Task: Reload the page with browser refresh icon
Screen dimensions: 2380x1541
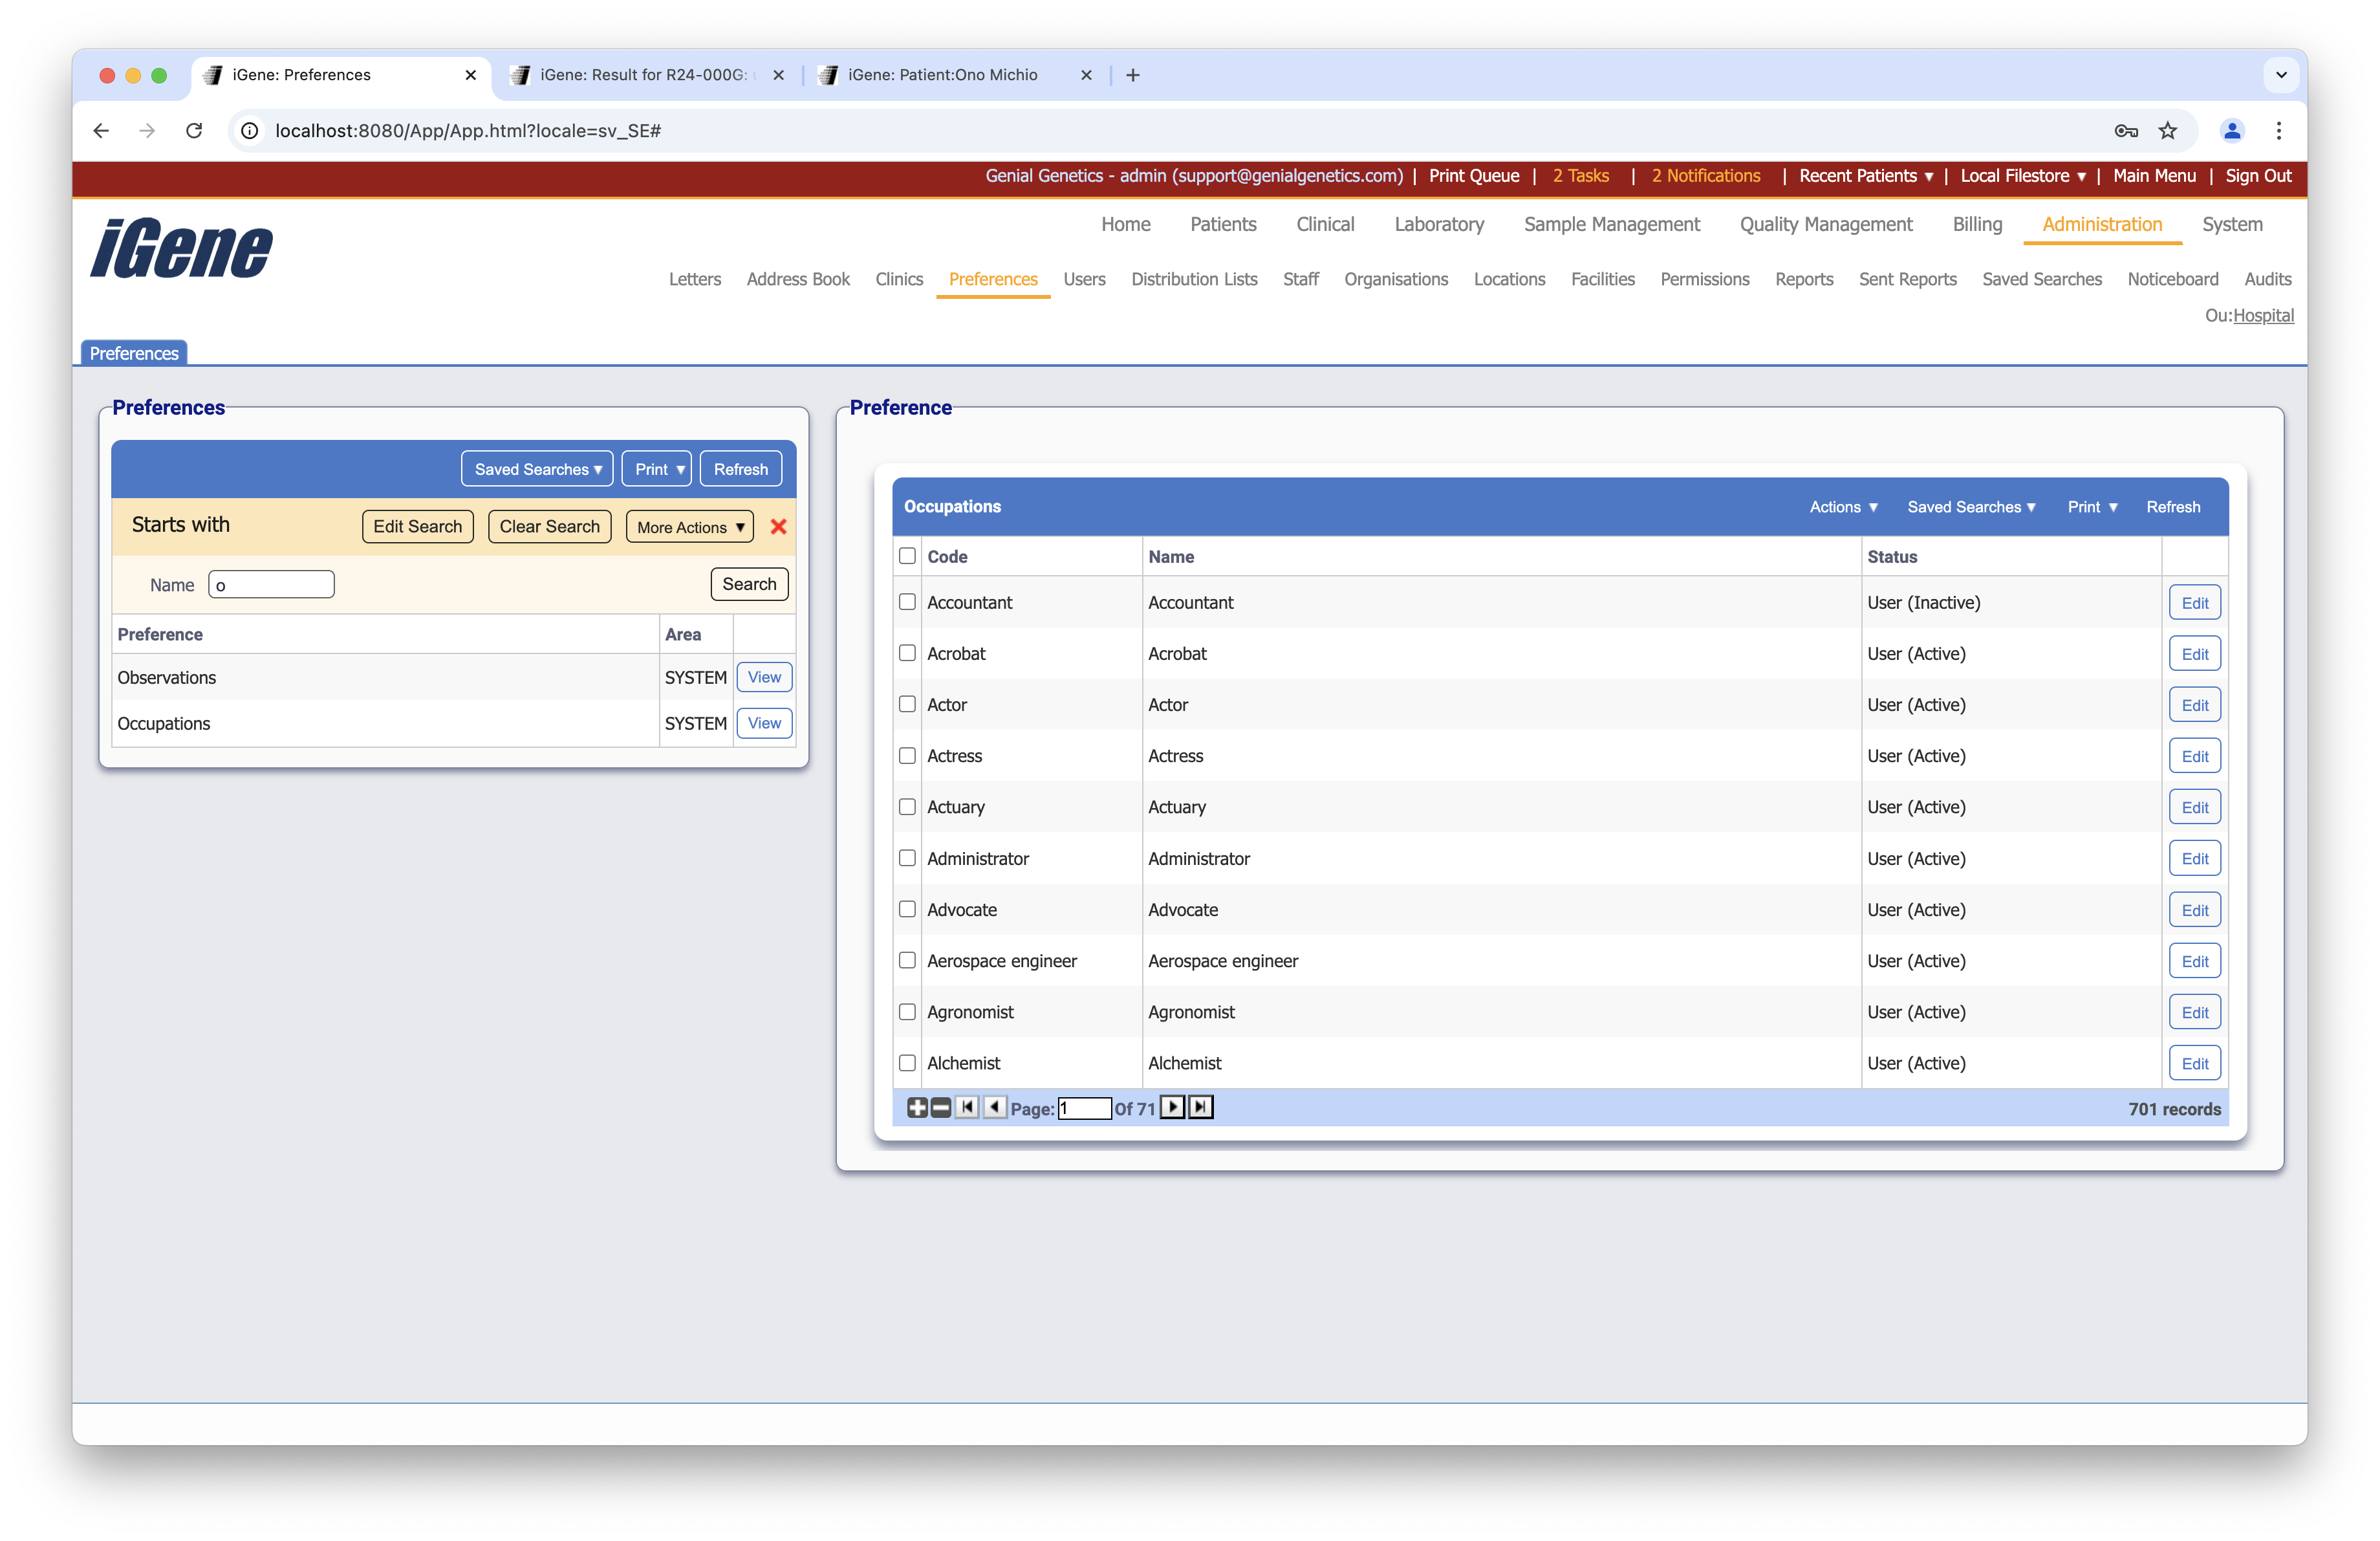Action: [194, 131]
